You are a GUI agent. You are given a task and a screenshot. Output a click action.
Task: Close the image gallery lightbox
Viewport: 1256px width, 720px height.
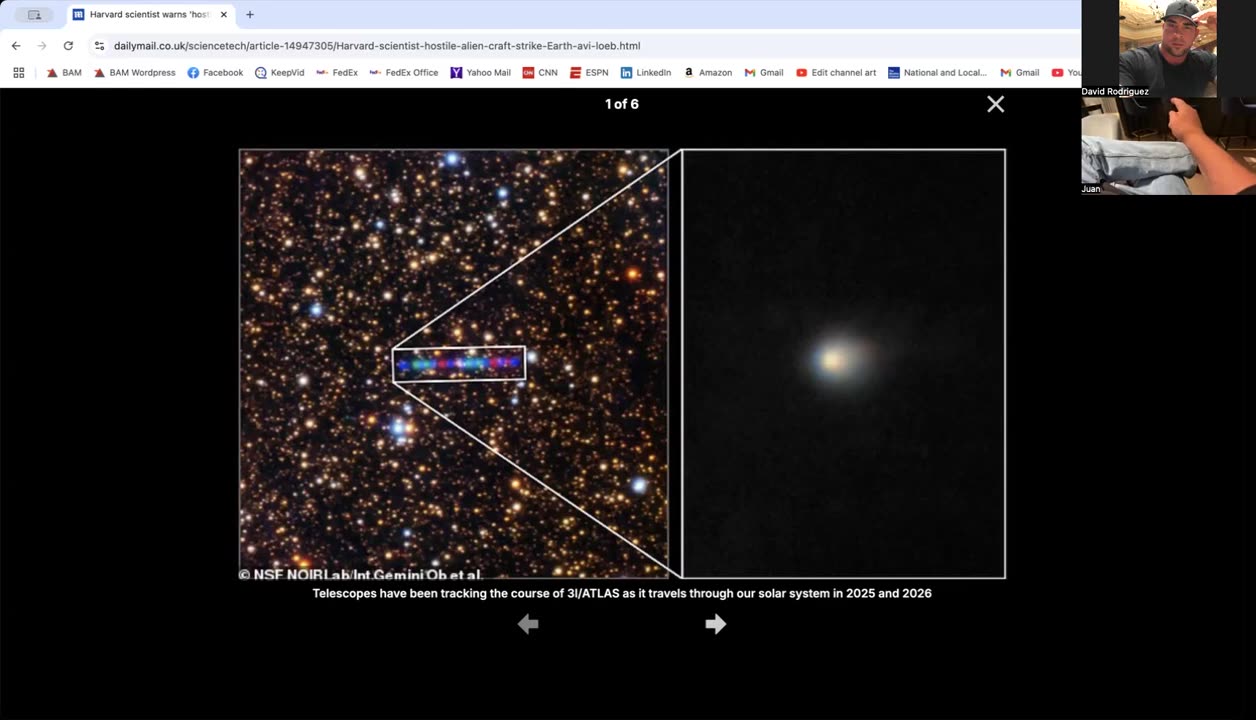pyautogui.click(x=995, y=104)
